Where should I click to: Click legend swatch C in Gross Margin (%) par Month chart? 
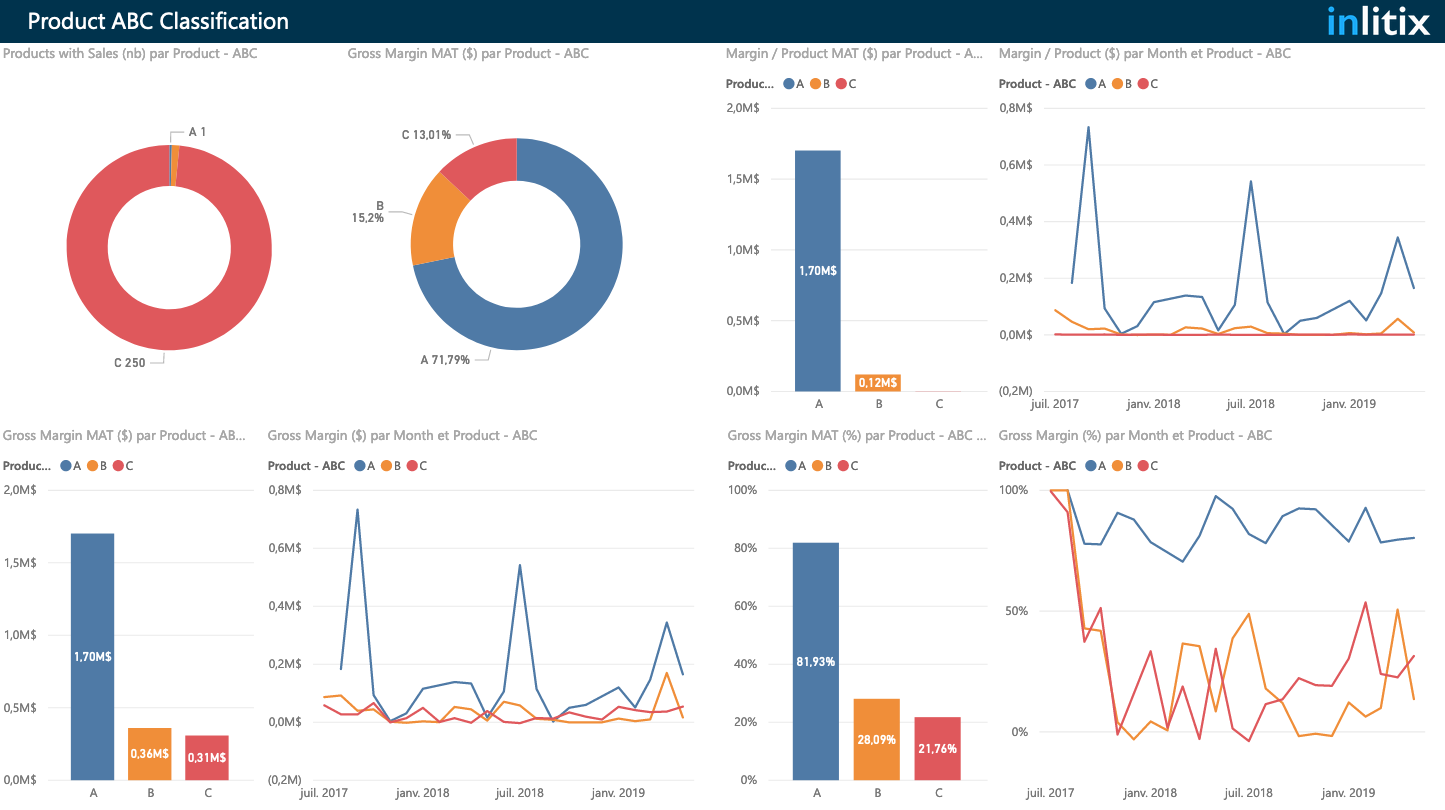[1141, 466]
